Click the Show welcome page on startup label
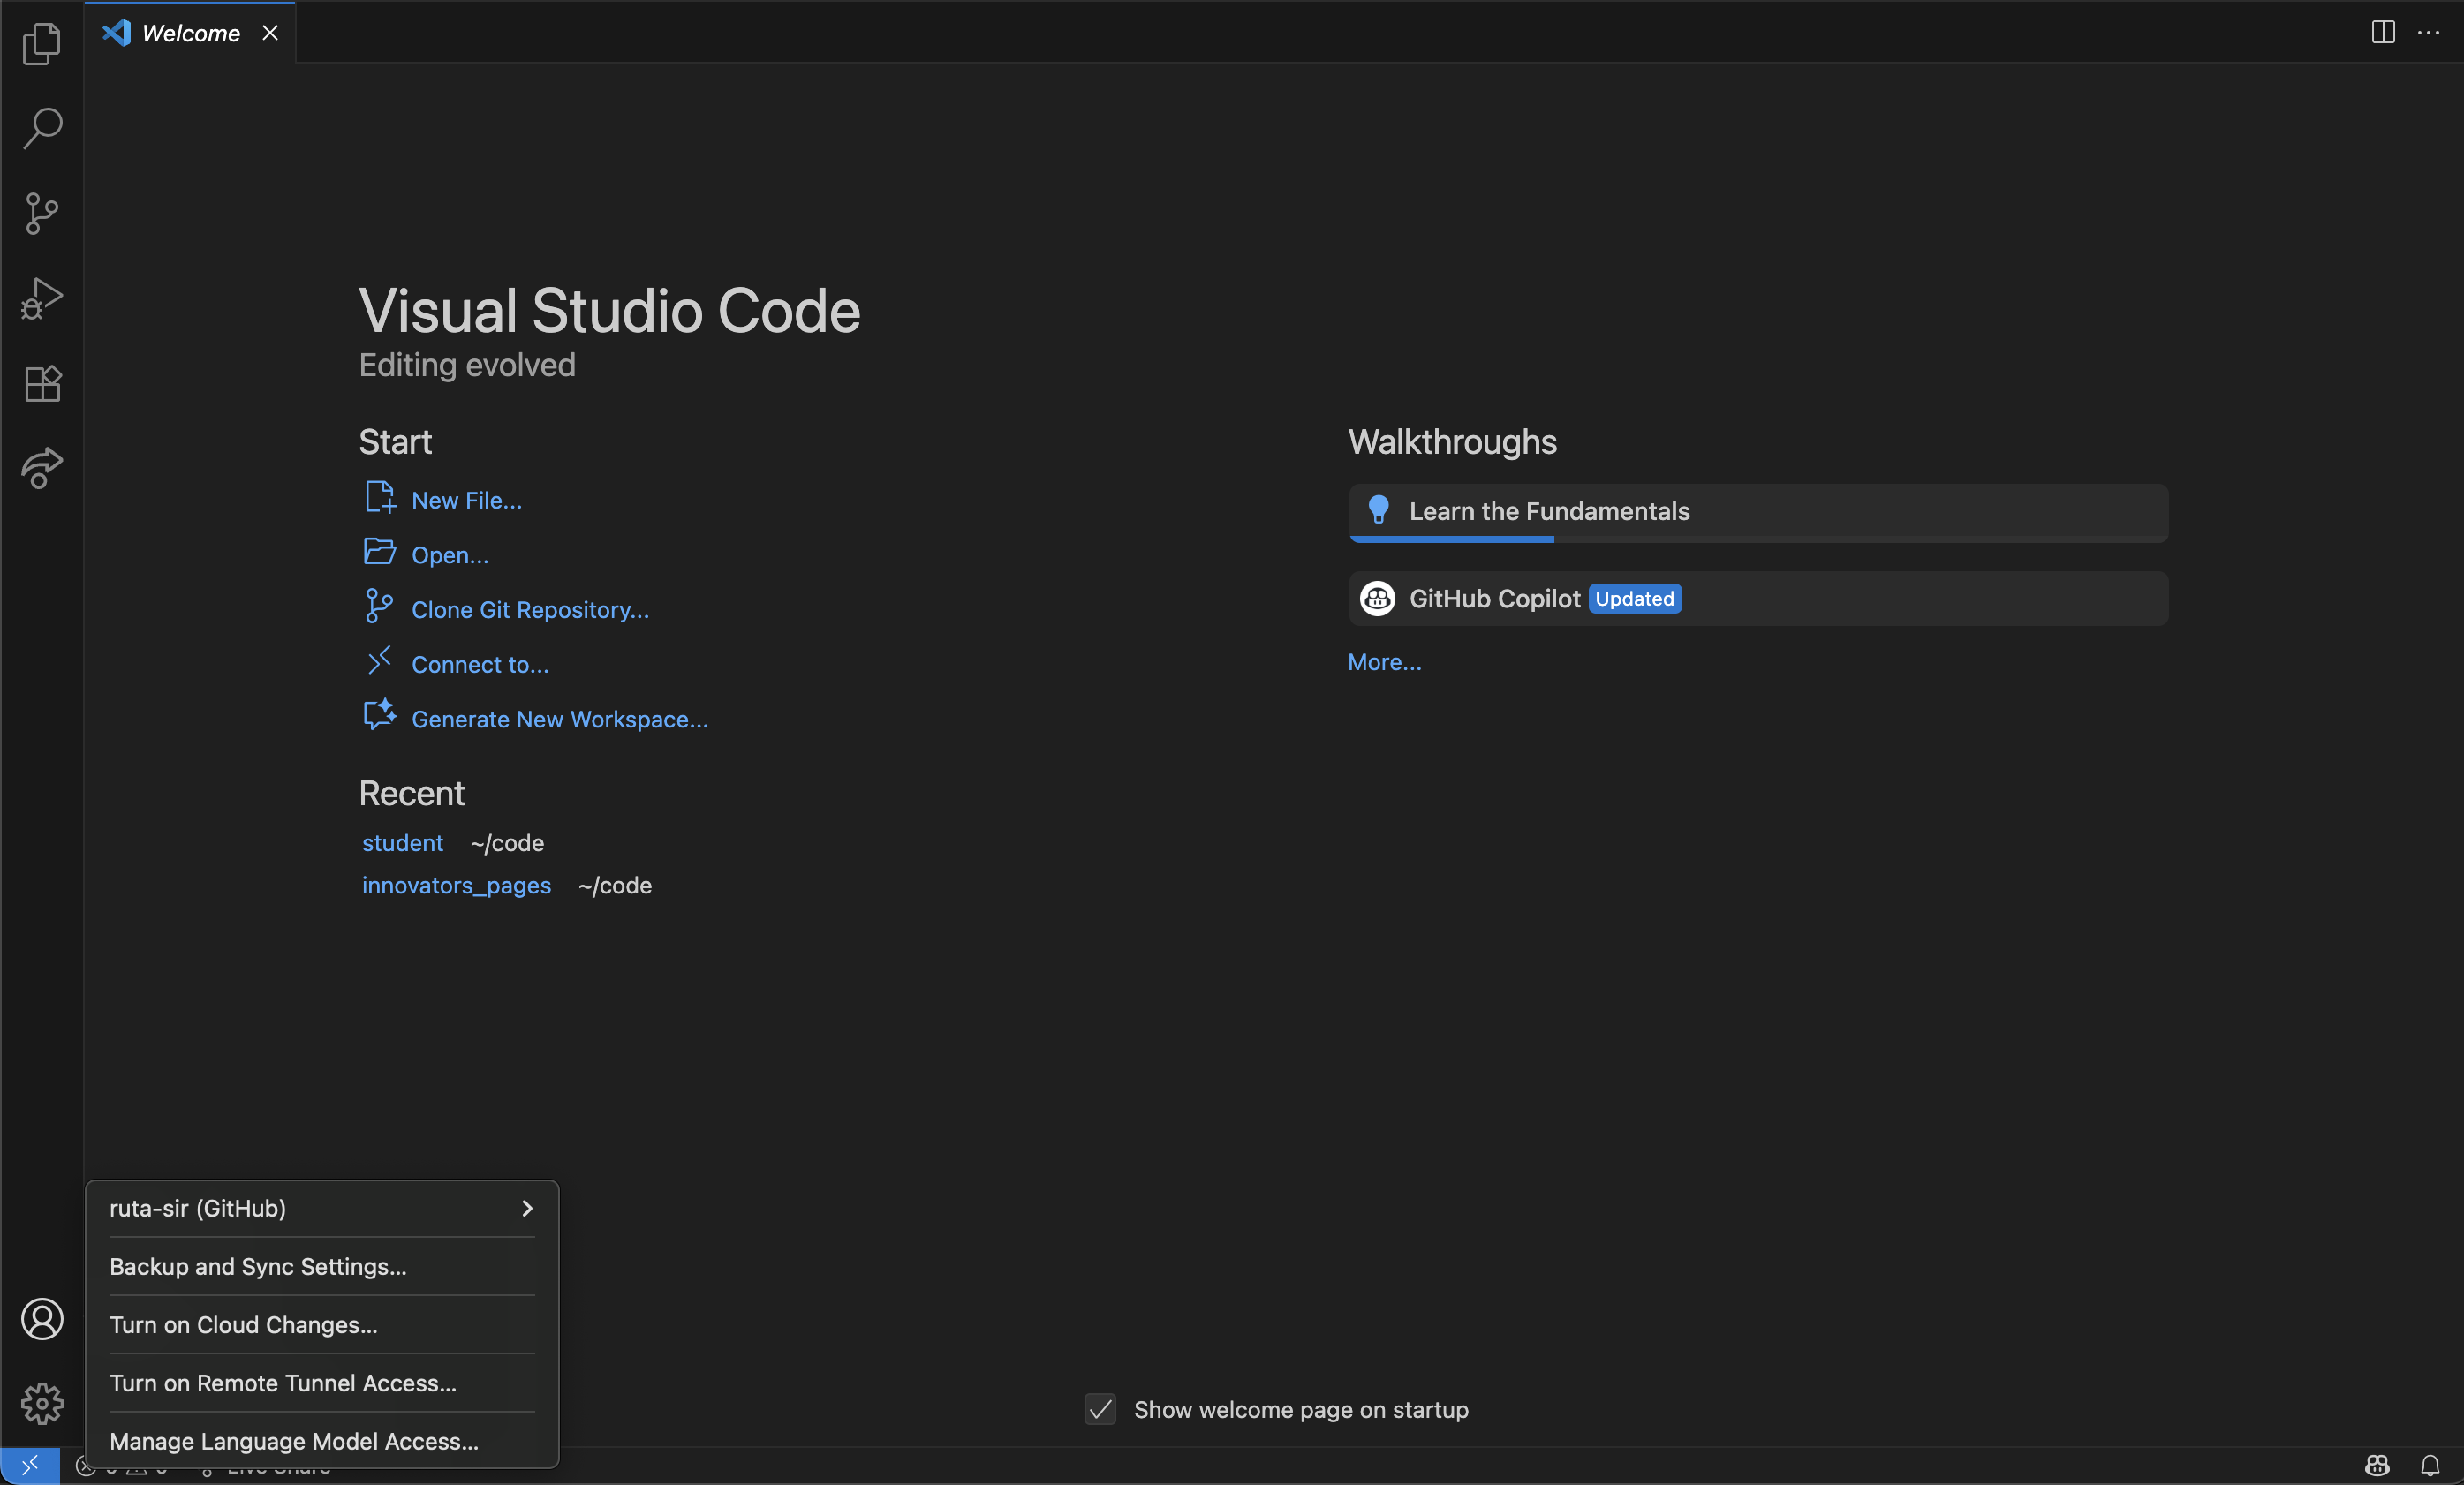The width and height of the screenshot is (2464, 1485). pyautogui.click(x=1301, y=1410)
